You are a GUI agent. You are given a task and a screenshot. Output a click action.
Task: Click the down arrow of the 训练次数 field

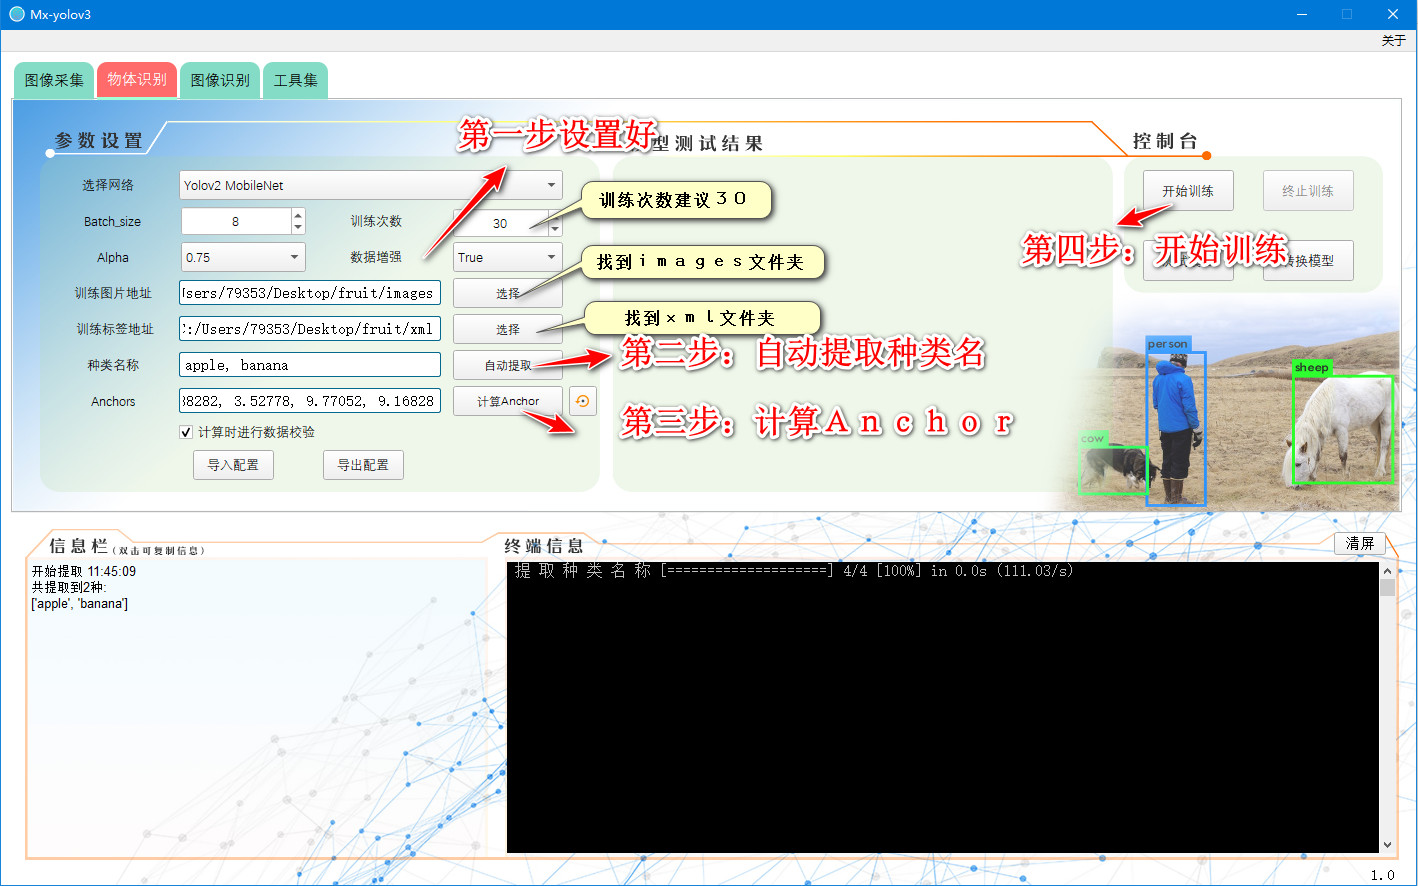point(555,230)
